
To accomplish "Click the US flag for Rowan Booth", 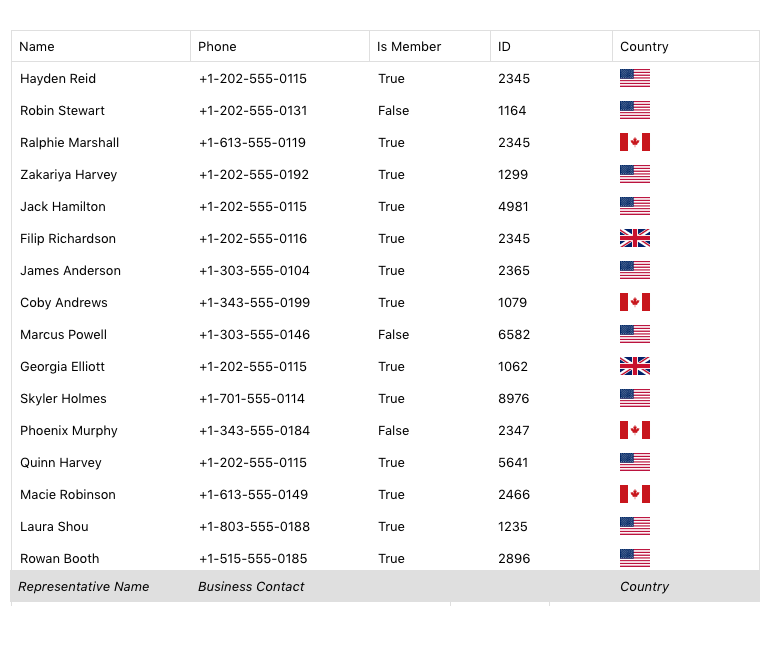I will coord(635,558).
